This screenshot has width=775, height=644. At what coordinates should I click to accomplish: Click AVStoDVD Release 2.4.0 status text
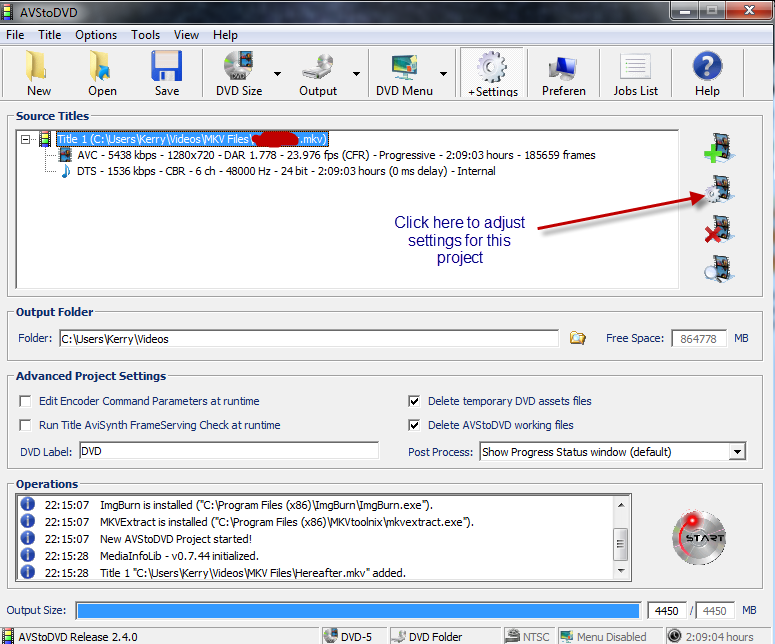tap(78, 637)
